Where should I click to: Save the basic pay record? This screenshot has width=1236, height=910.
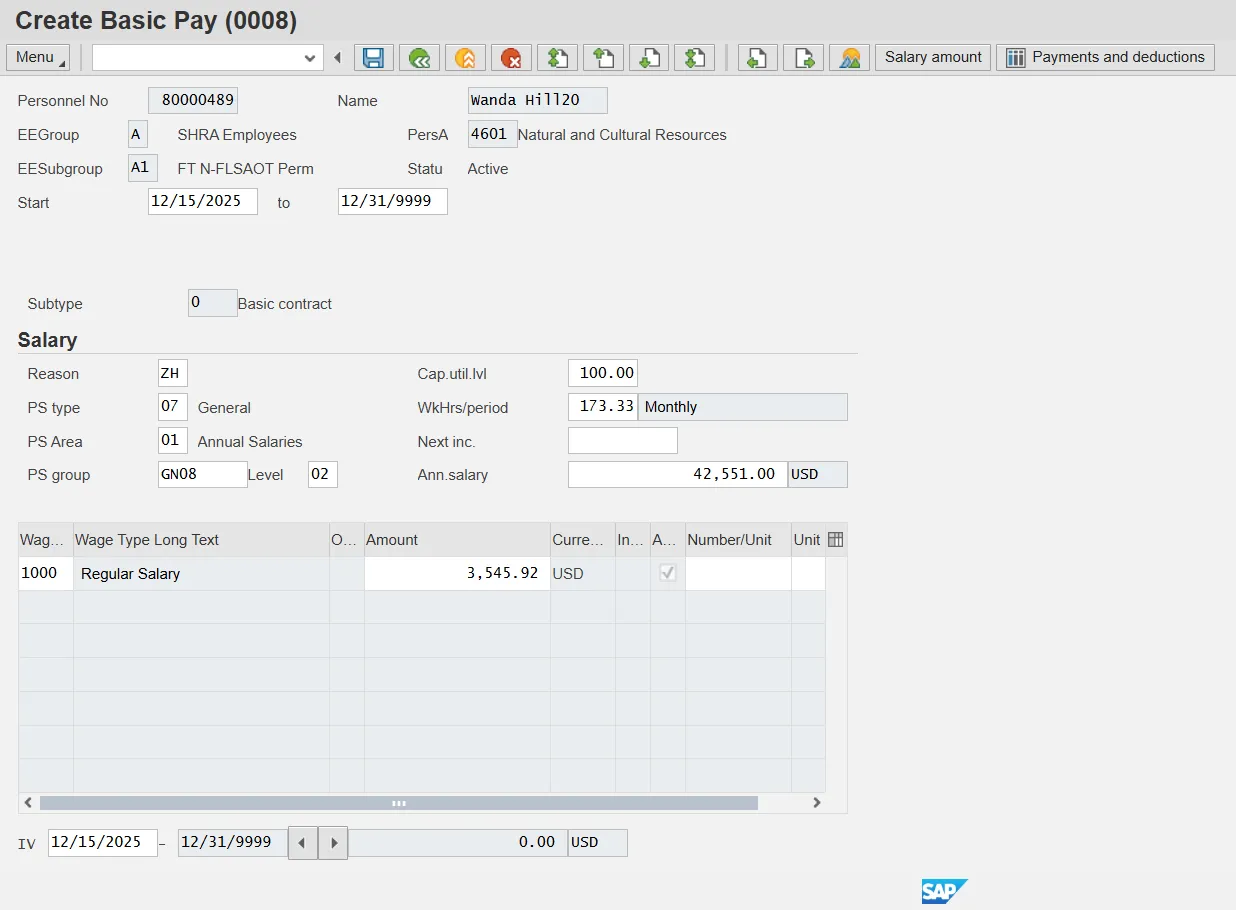click(x=373, y=57)
